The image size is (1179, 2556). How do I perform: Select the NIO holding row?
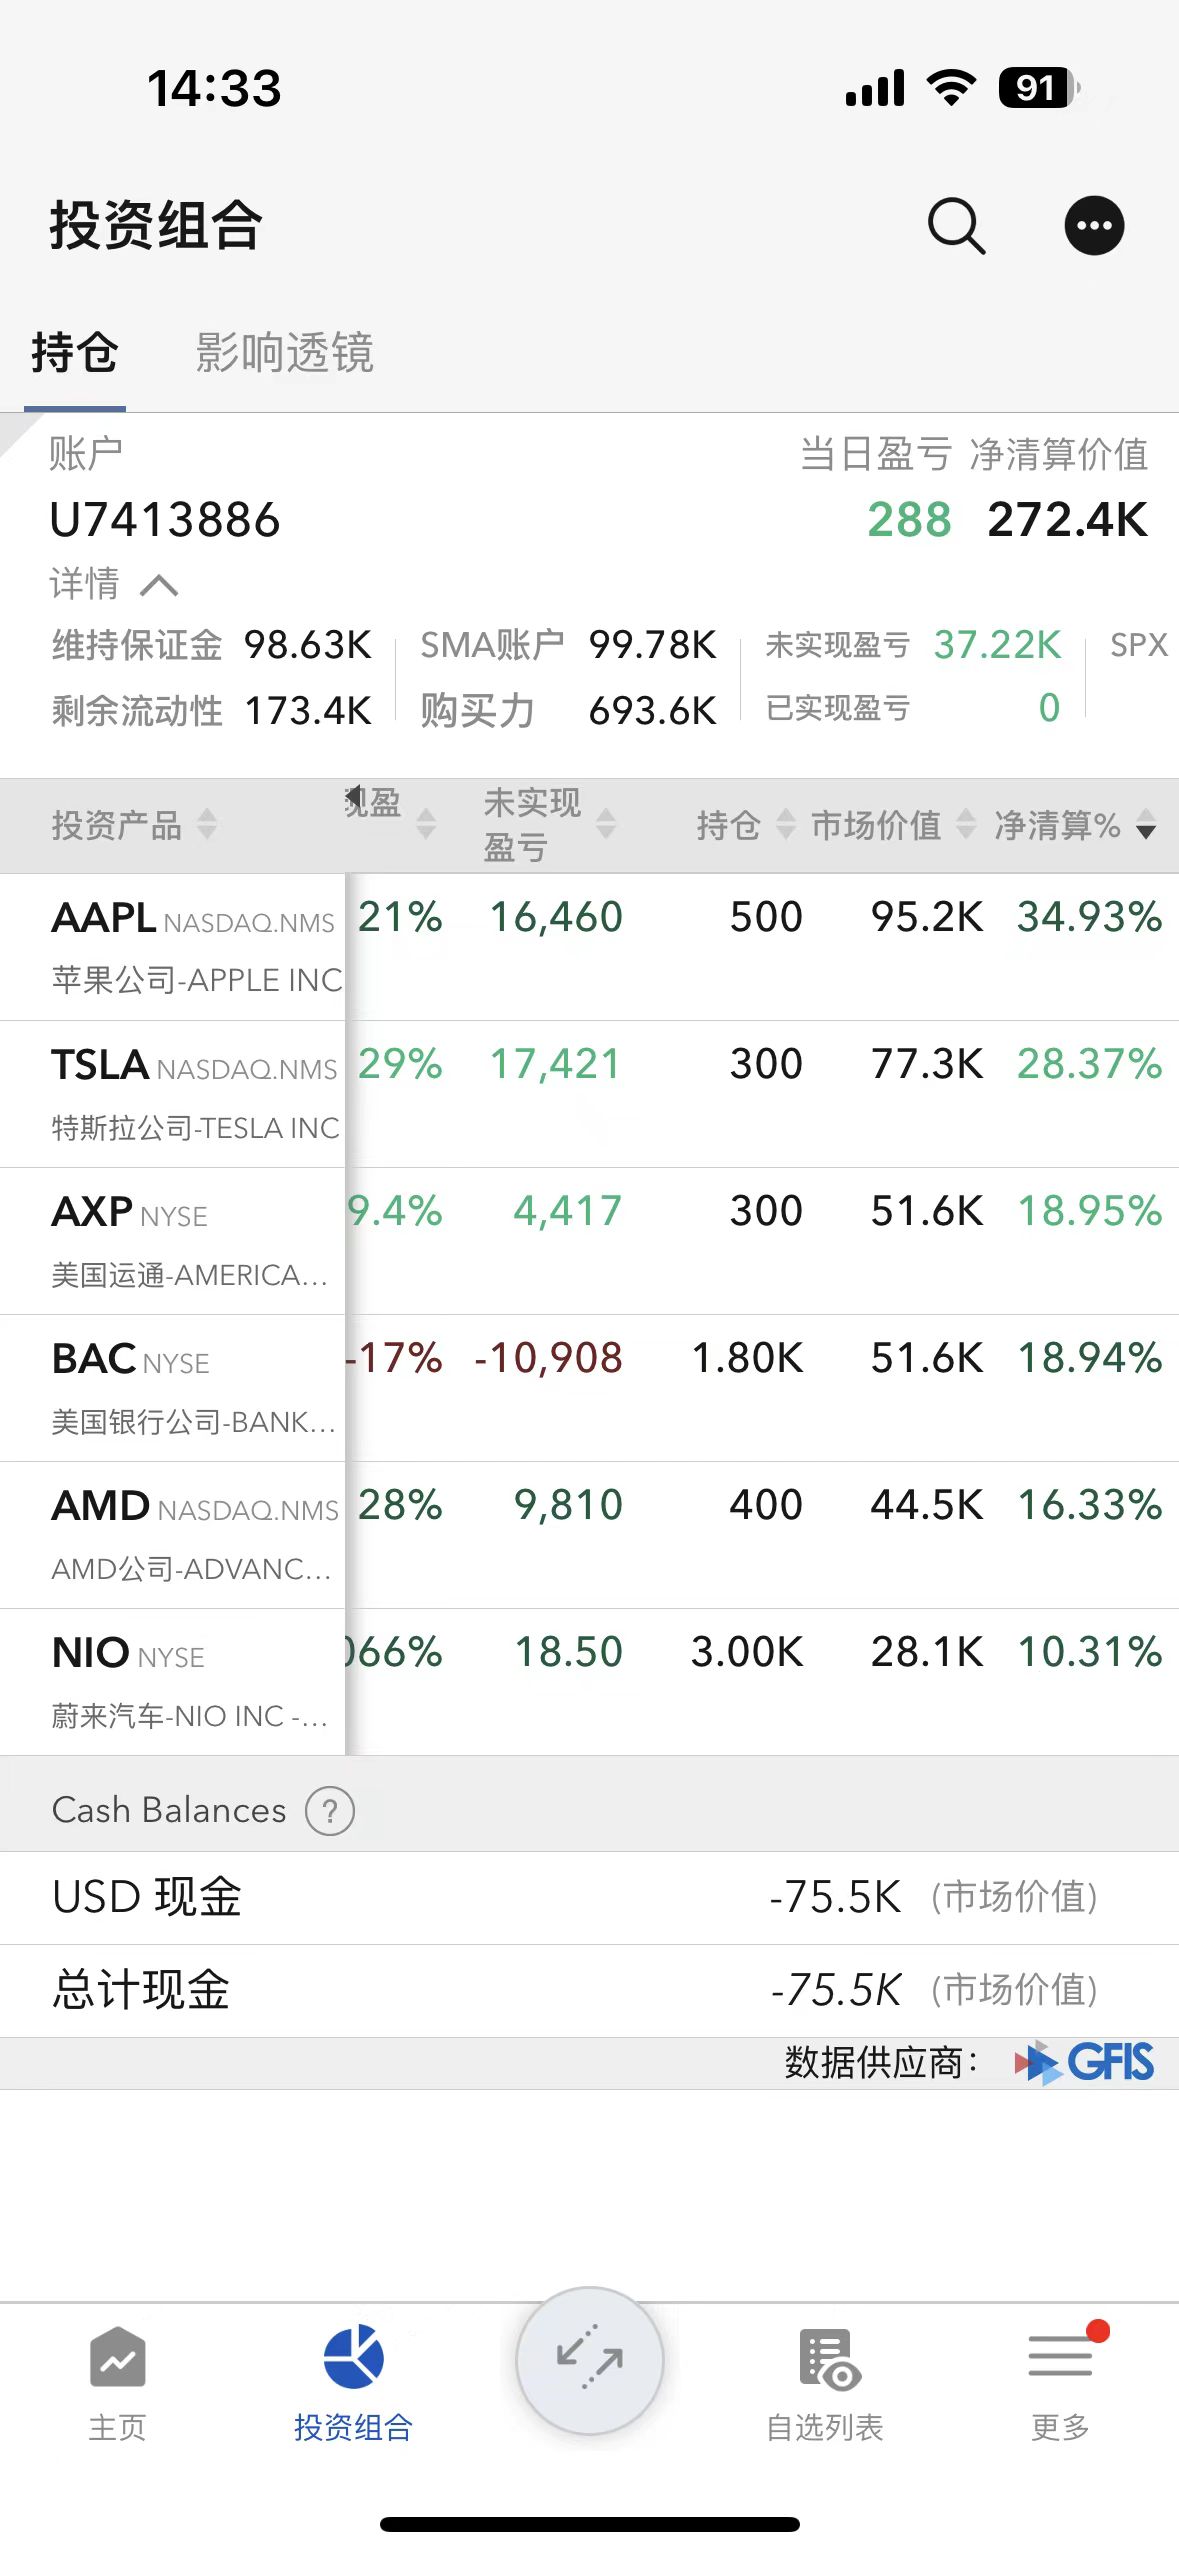(589, 1681)
